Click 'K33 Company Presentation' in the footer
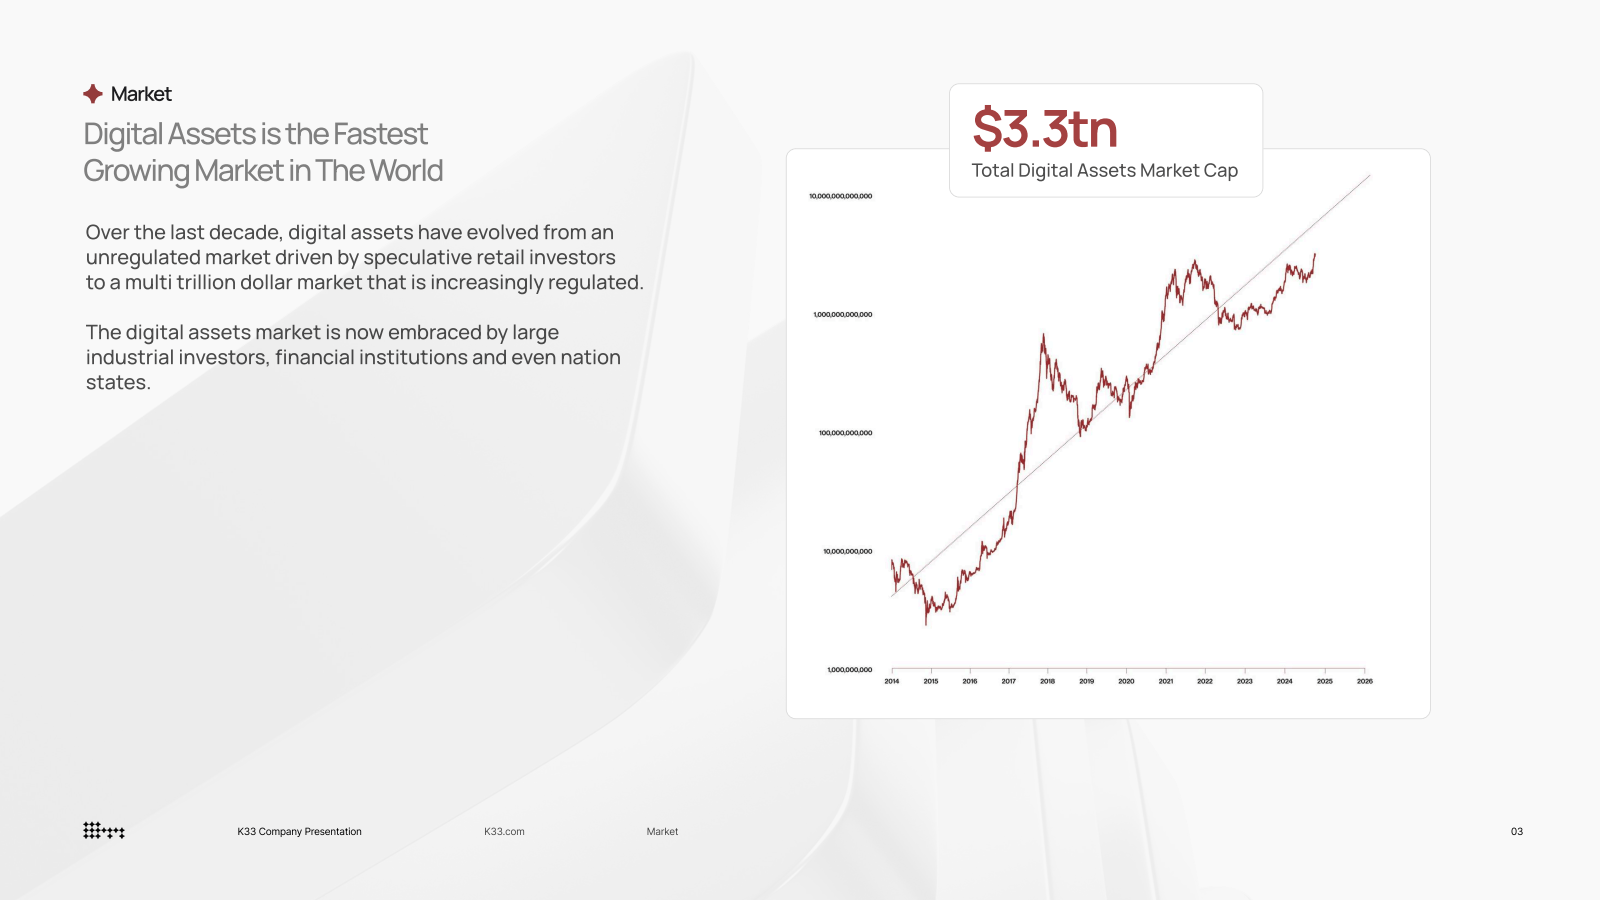 pyautogui.click(x=300, y=831)
